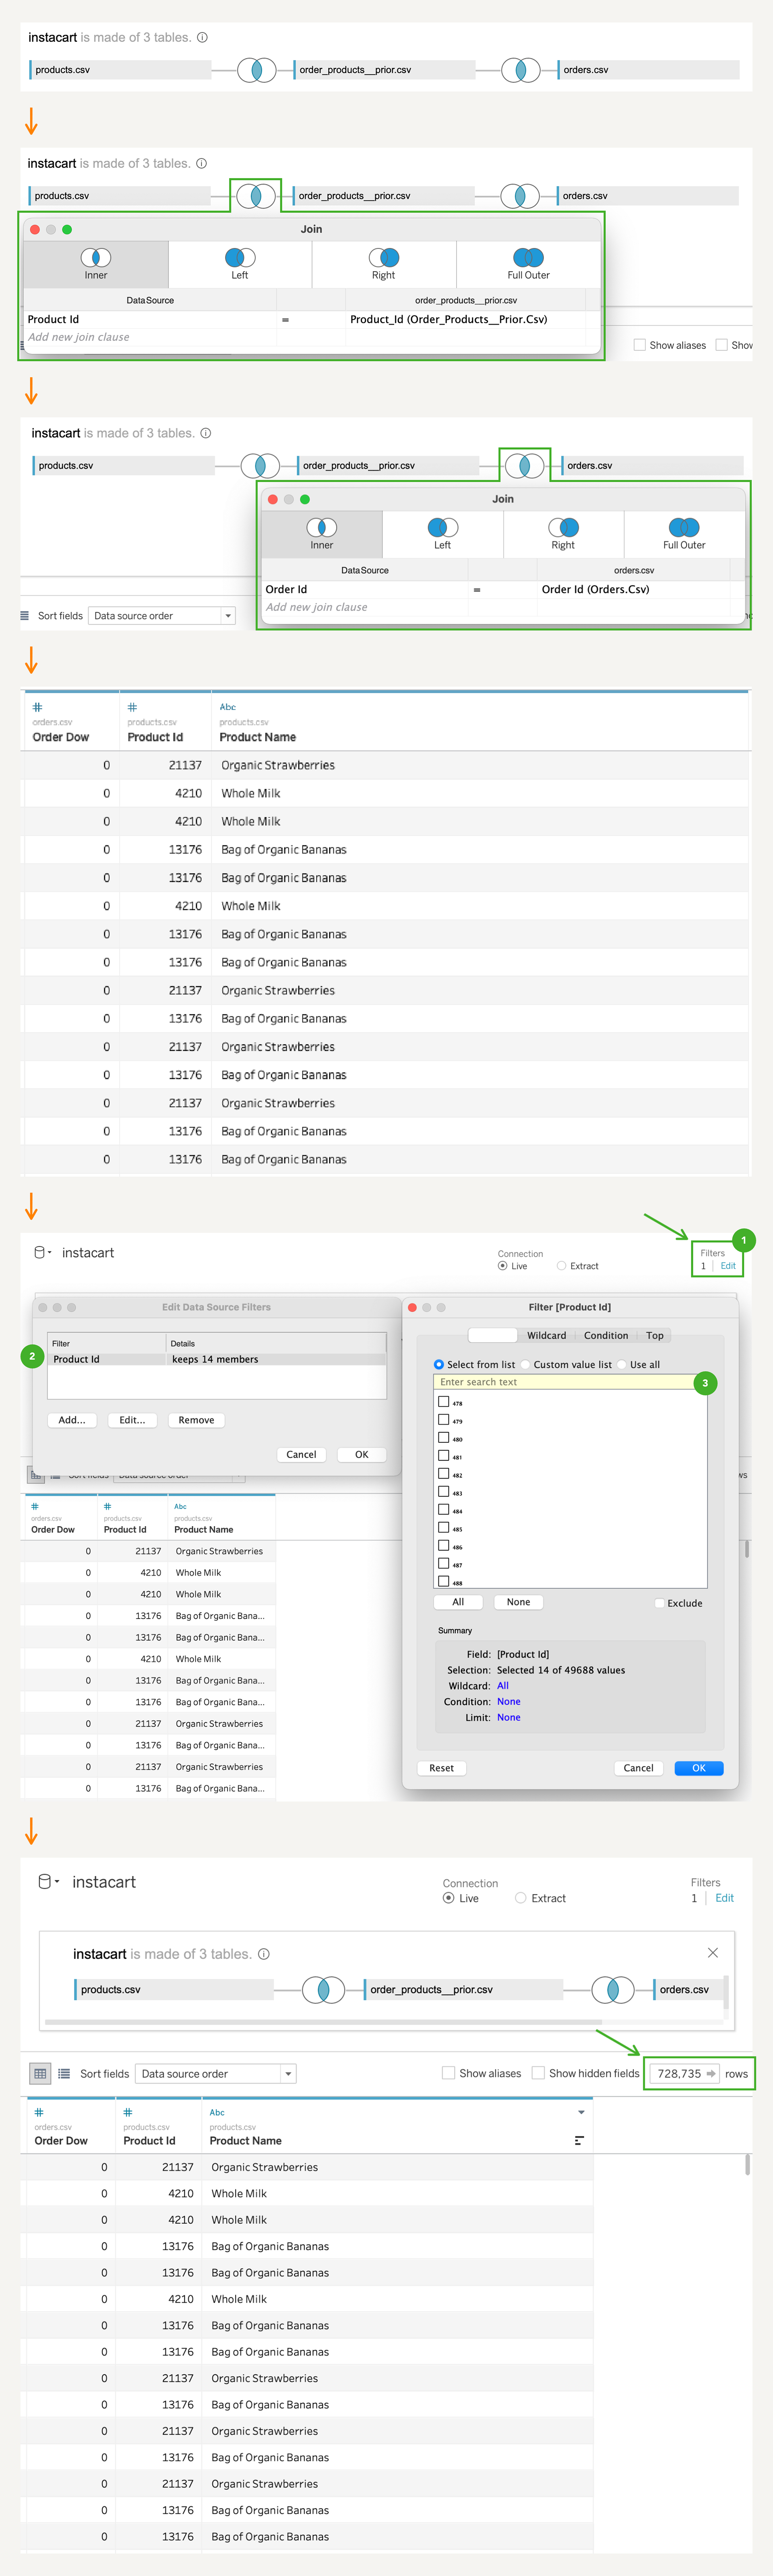
Task: Click info icon in the closable canvas panel
Action: (264, 1954)
